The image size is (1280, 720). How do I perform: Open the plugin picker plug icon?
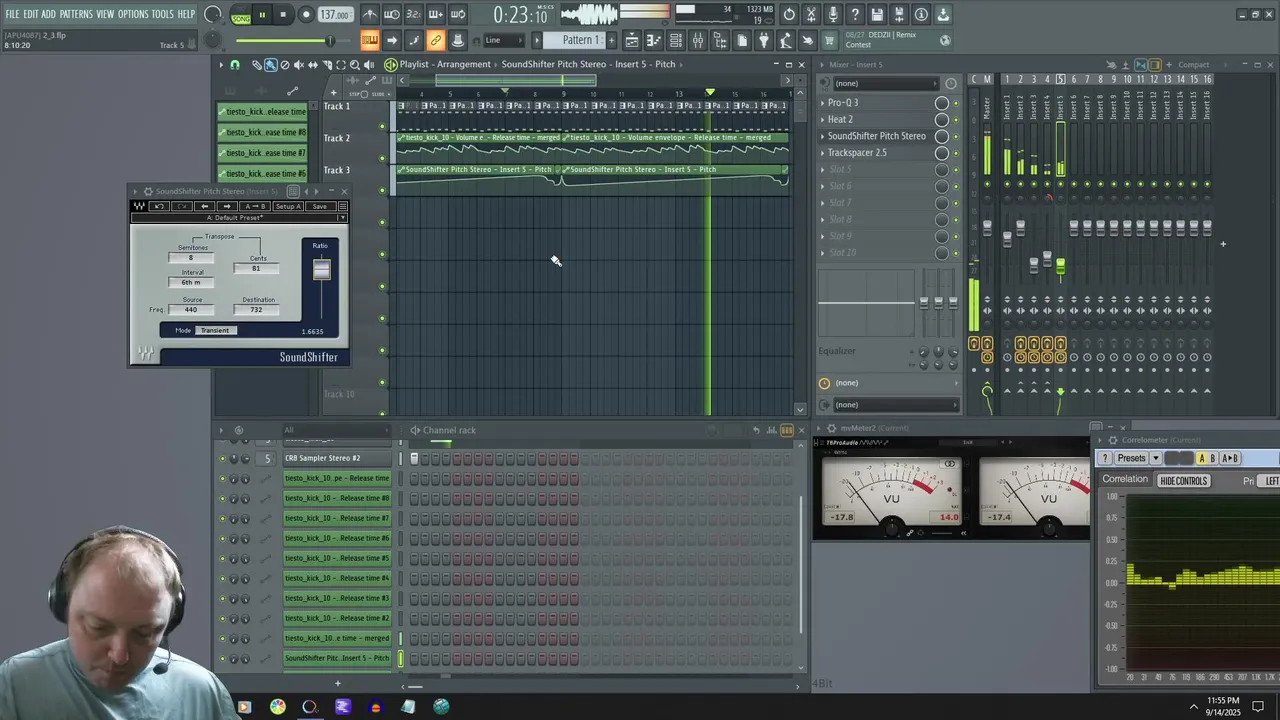pyautogui.click(x=764, y=40)
